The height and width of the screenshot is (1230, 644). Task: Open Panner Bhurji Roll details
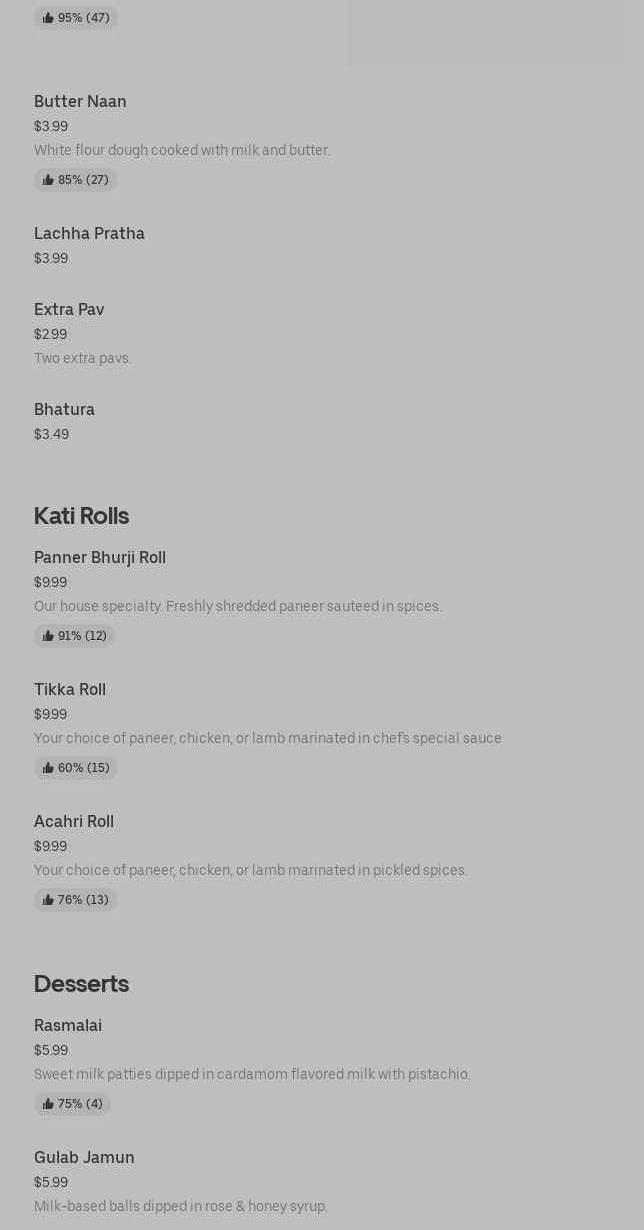pyautogui.click(x=100, y=557)
